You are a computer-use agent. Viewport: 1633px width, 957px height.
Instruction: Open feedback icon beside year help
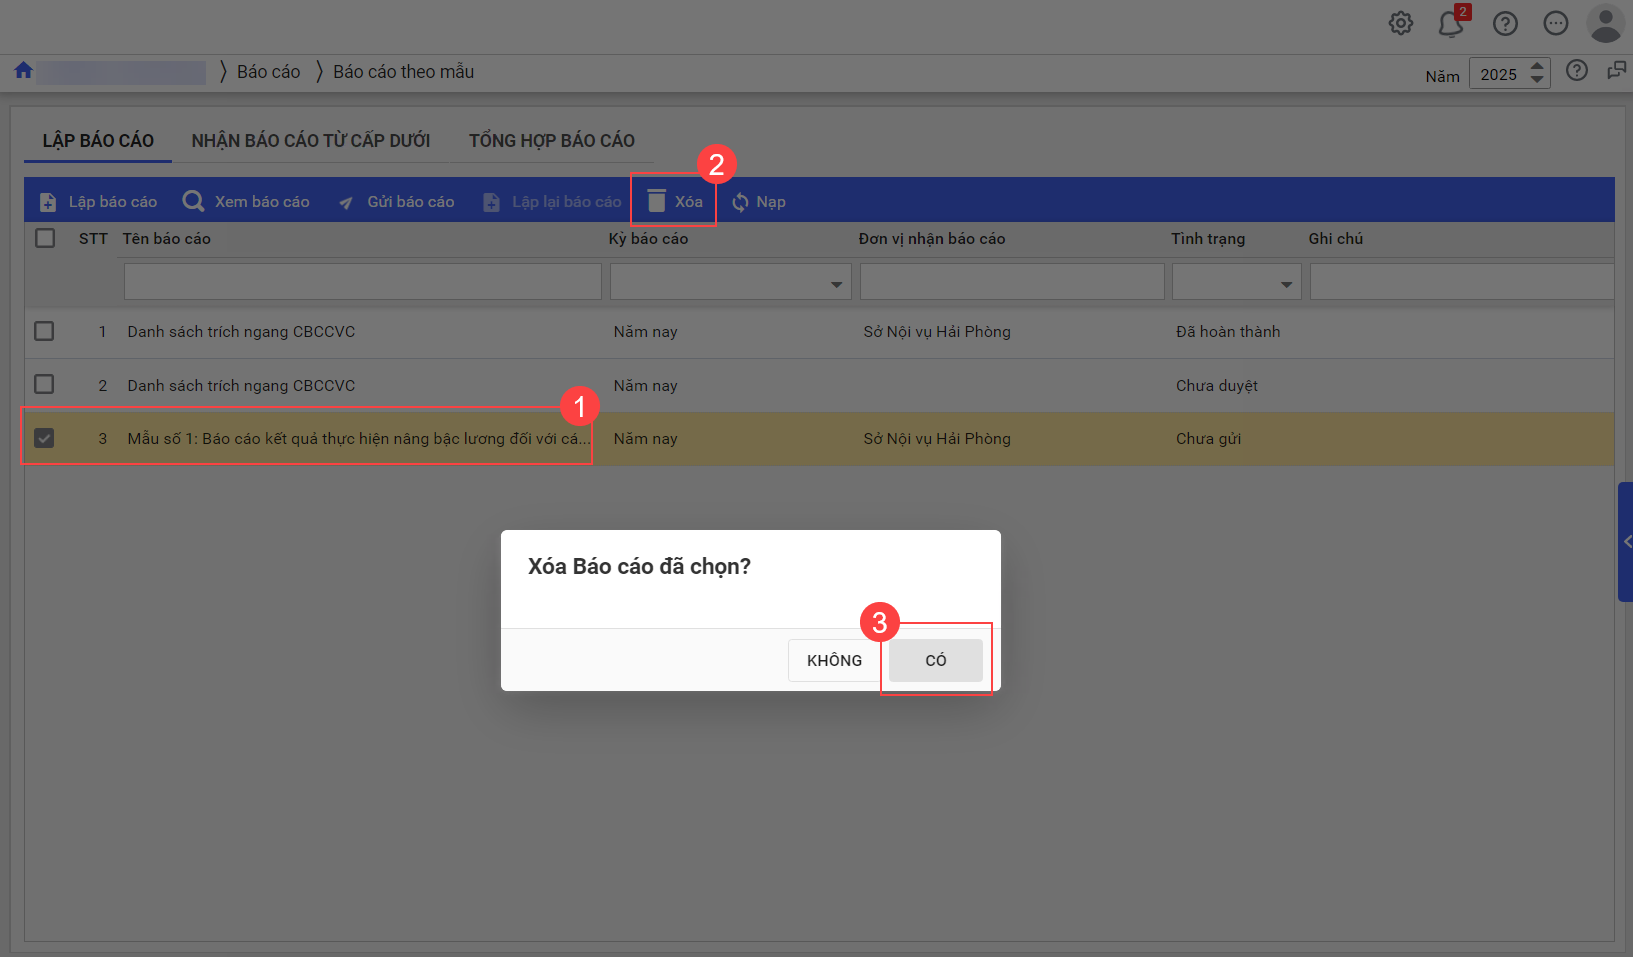pyautogui.click(x=1616, y=70)
